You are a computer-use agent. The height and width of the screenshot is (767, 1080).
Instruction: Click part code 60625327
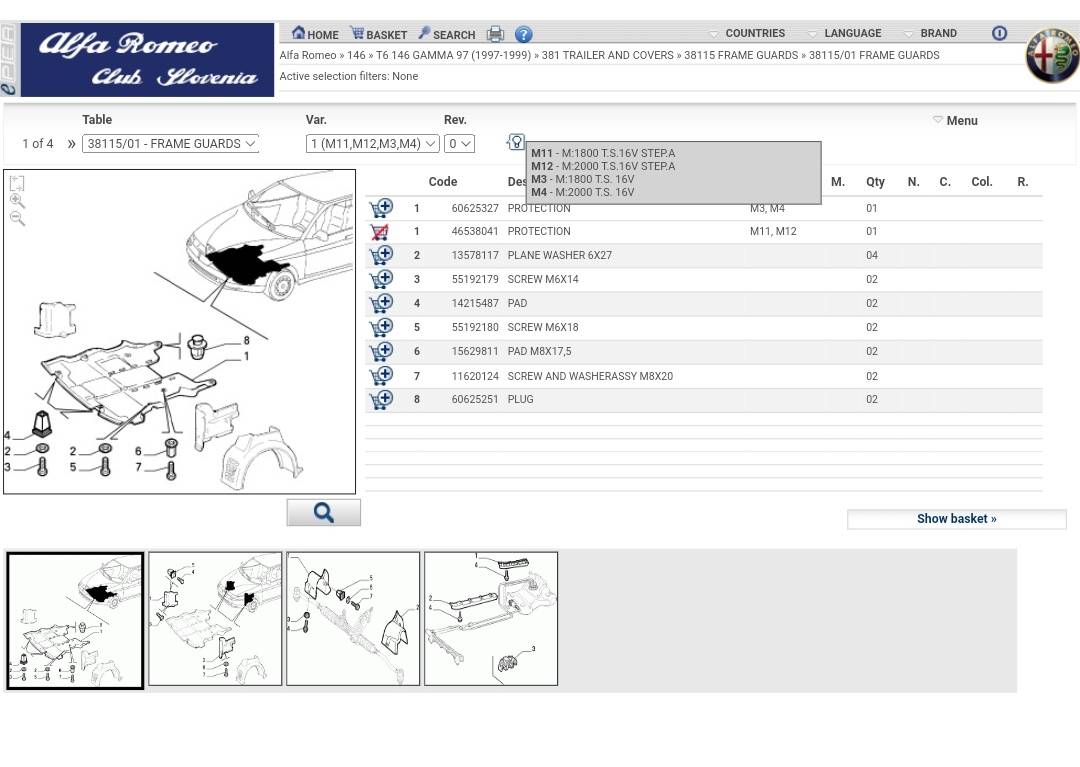coord(475,208)
